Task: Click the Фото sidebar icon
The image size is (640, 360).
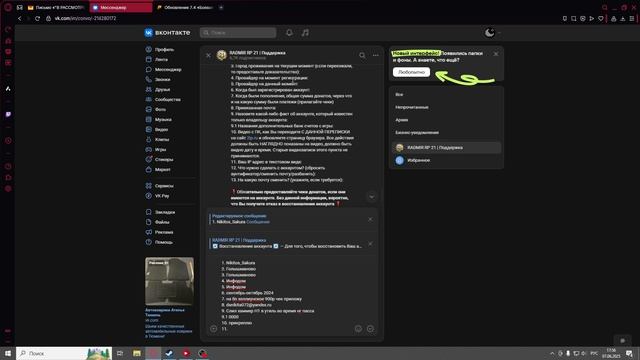Action: [149, 109]
